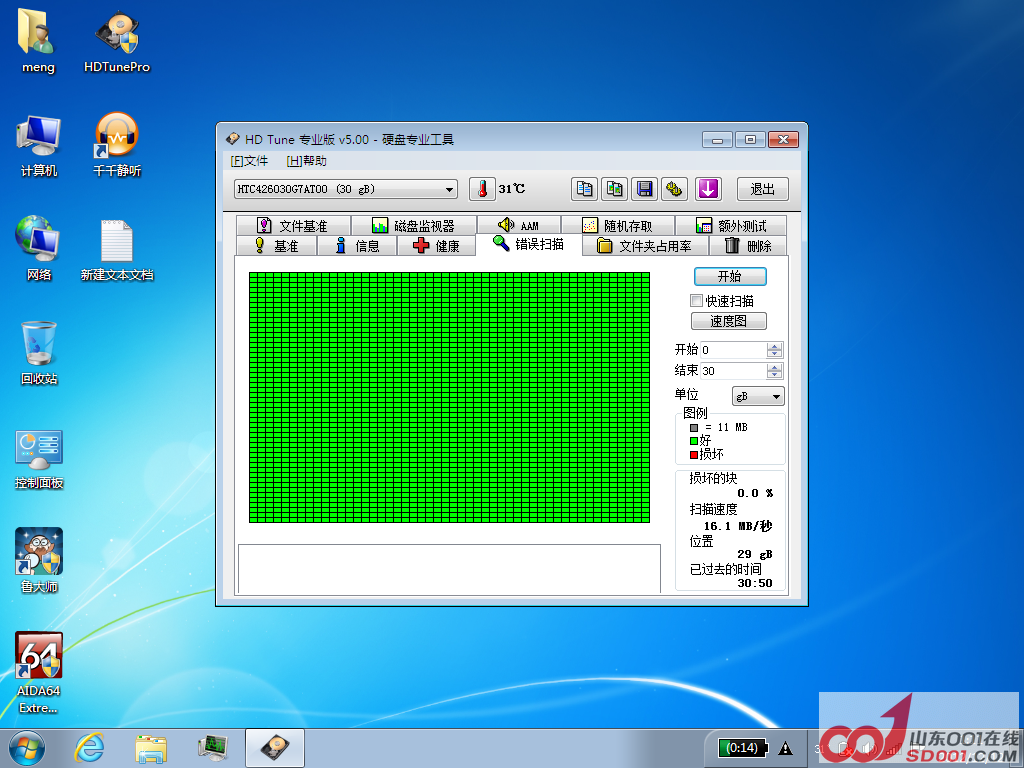Switch to the 基准 benchmark tab
Viewport: 1024px width, 768px height.
pos(276,246)
